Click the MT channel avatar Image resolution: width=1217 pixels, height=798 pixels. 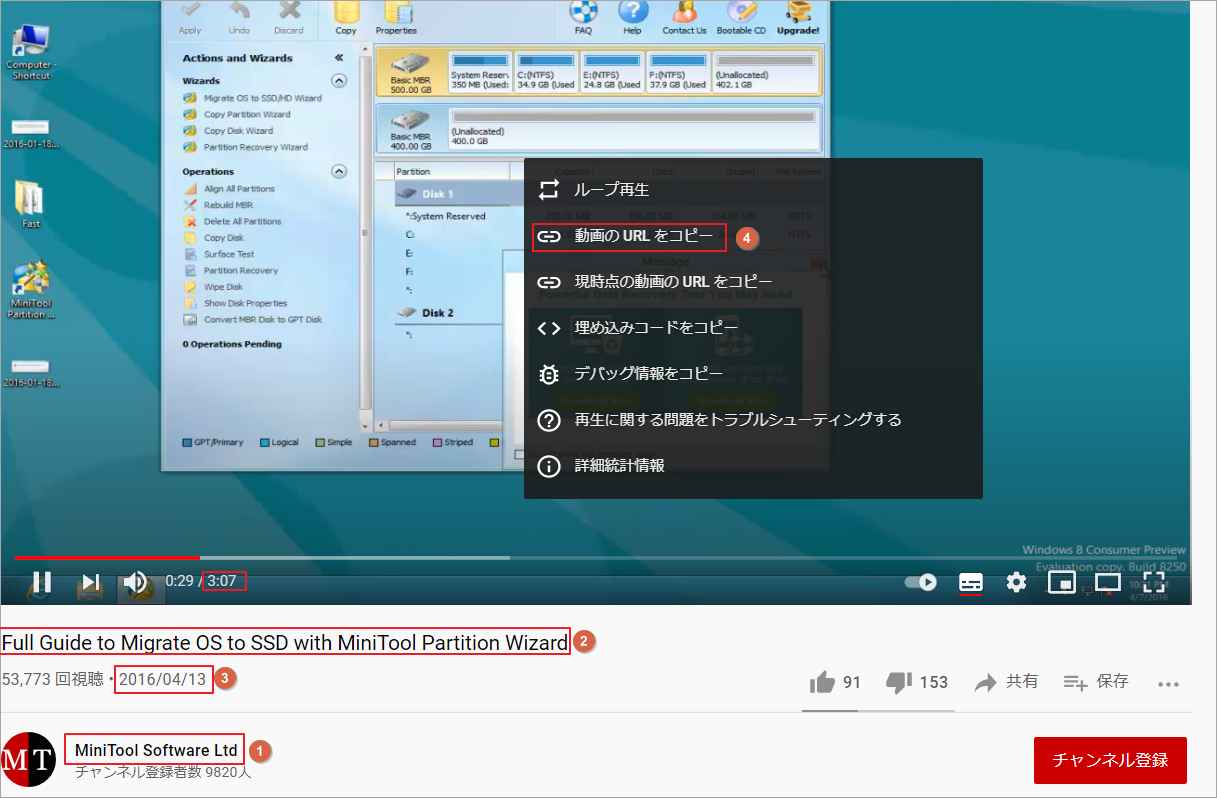pos(28,760)
